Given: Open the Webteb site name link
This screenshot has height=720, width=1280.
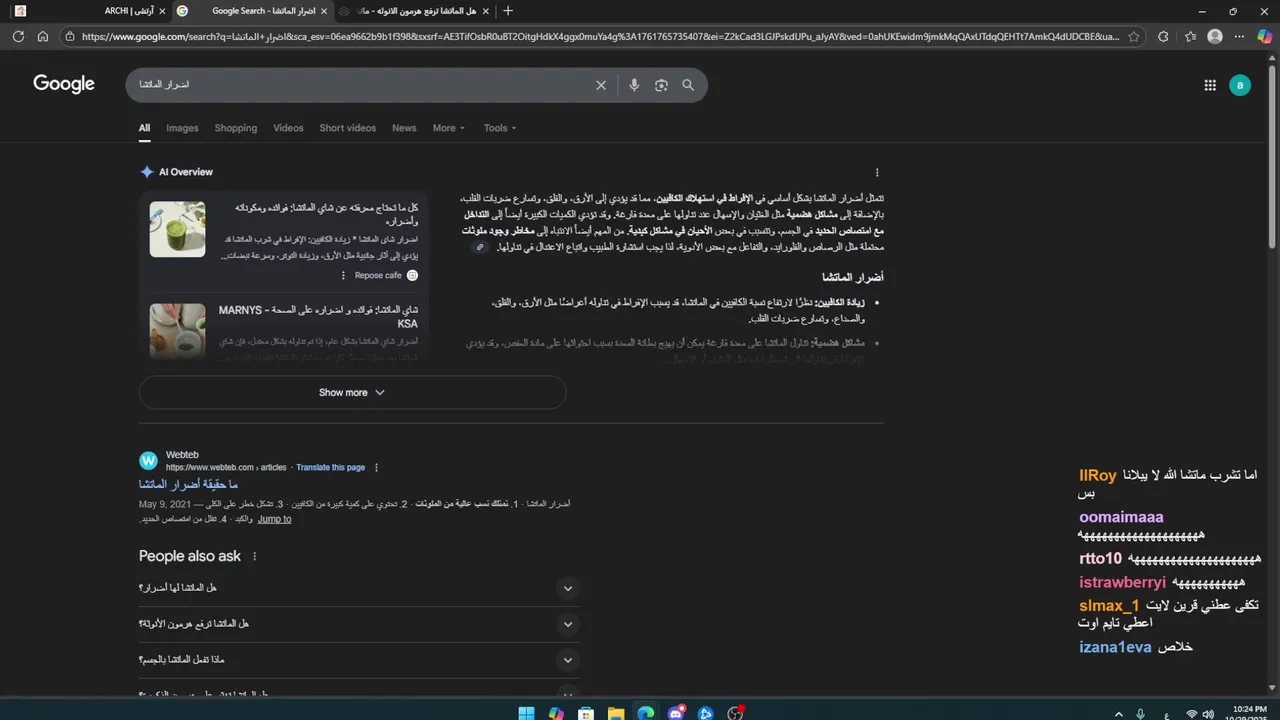Looking at the screenshot, I should coord(182,455).
